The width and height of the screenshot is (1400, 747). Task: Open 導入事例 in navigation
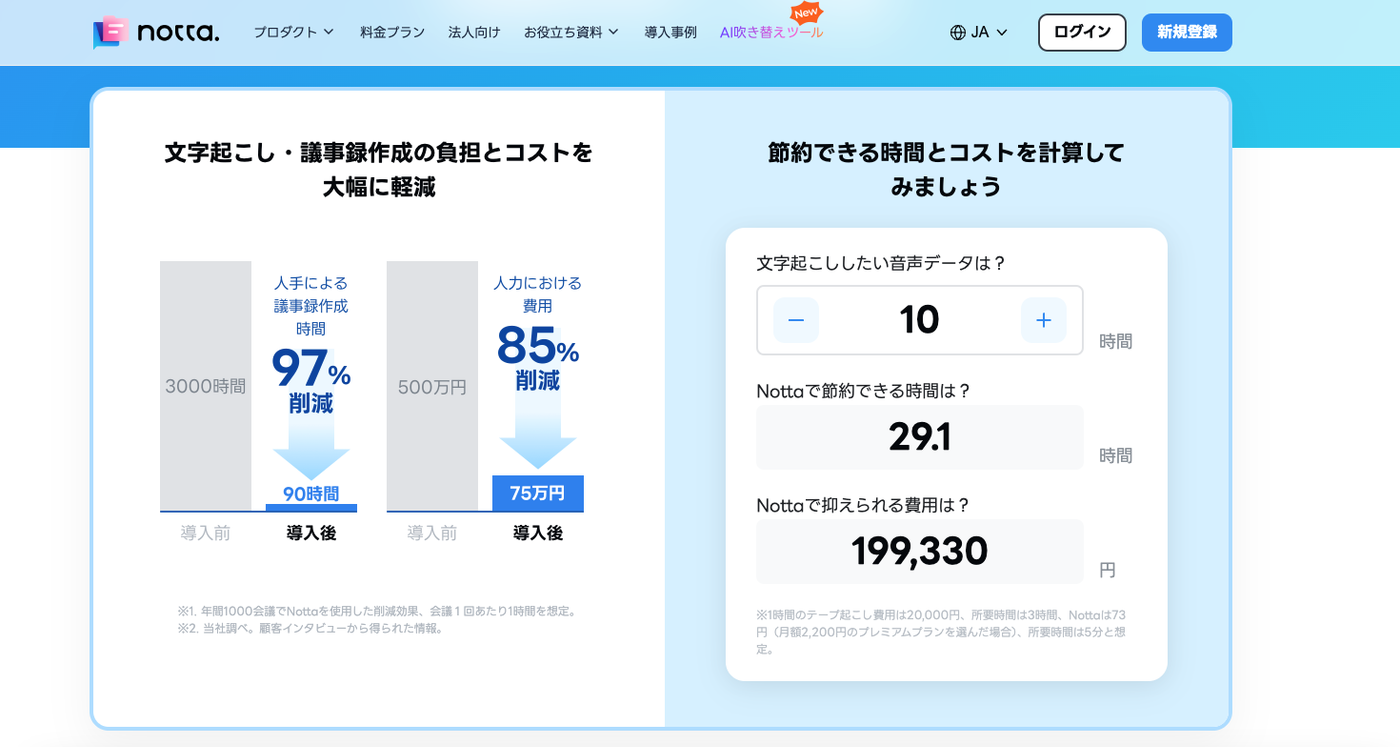(x=670, y=32)
